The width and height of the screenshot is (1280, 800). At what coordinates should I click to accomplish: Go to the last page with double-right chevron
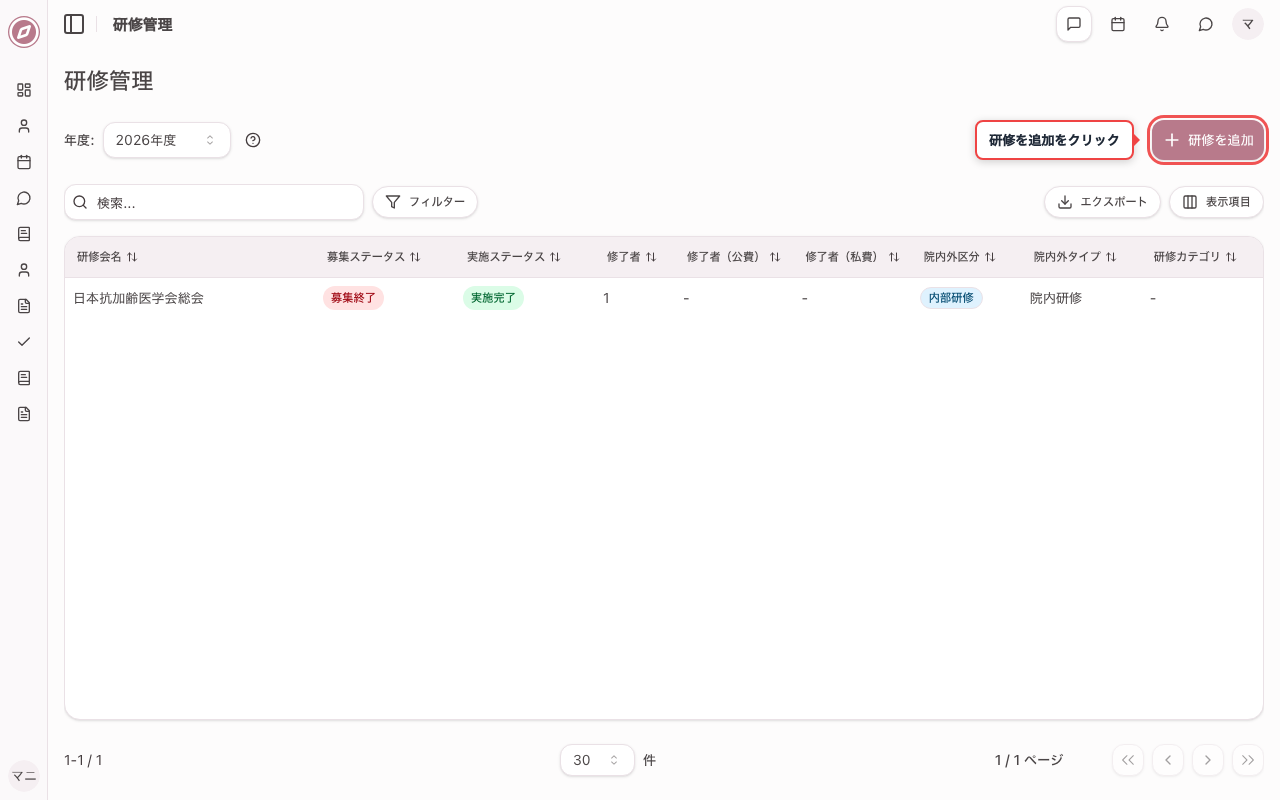(1248, 760)
